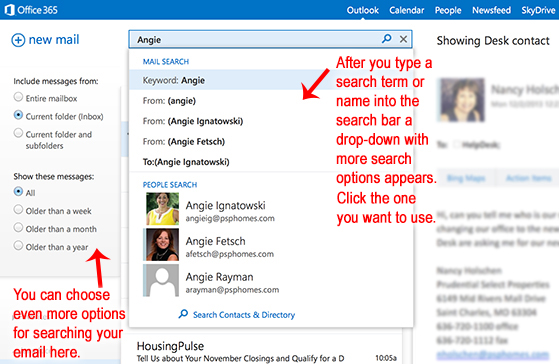Viewport: 559px width, 364px height.
Task: Open the Outlook tab
Action: 363,10
